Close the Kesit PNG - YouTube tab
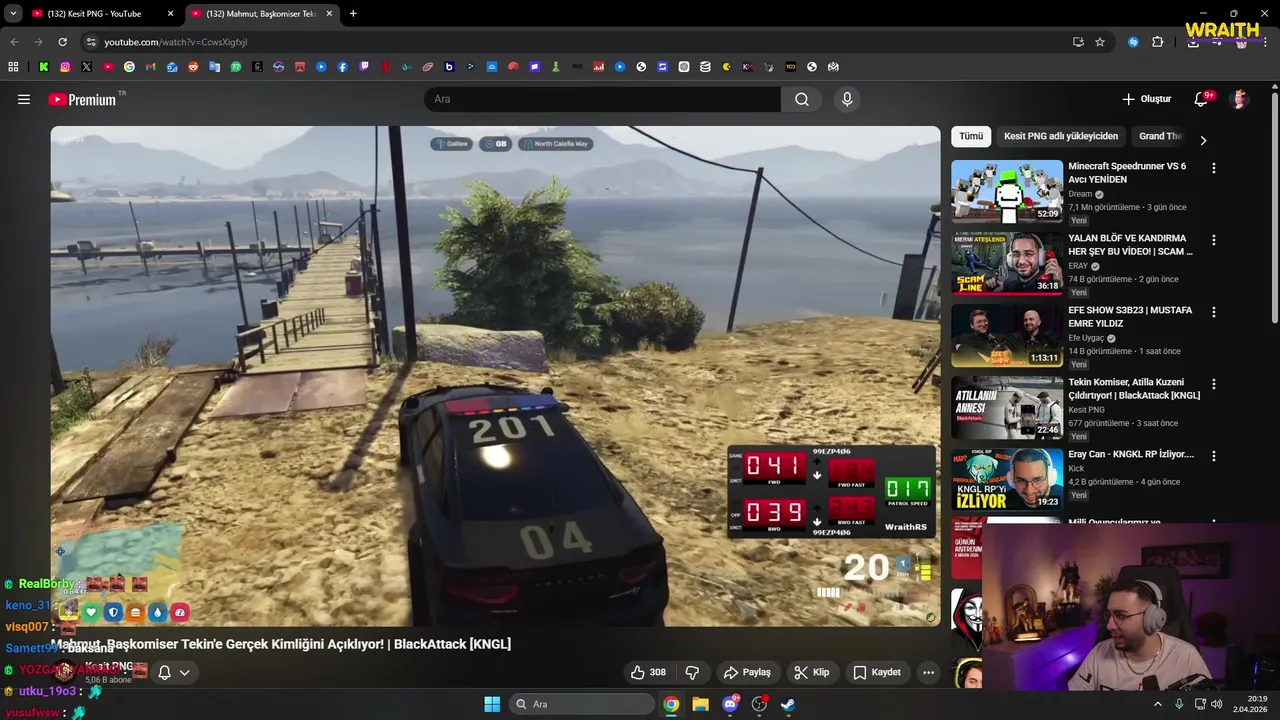1280x720 pixels. [x=170, y=14]
